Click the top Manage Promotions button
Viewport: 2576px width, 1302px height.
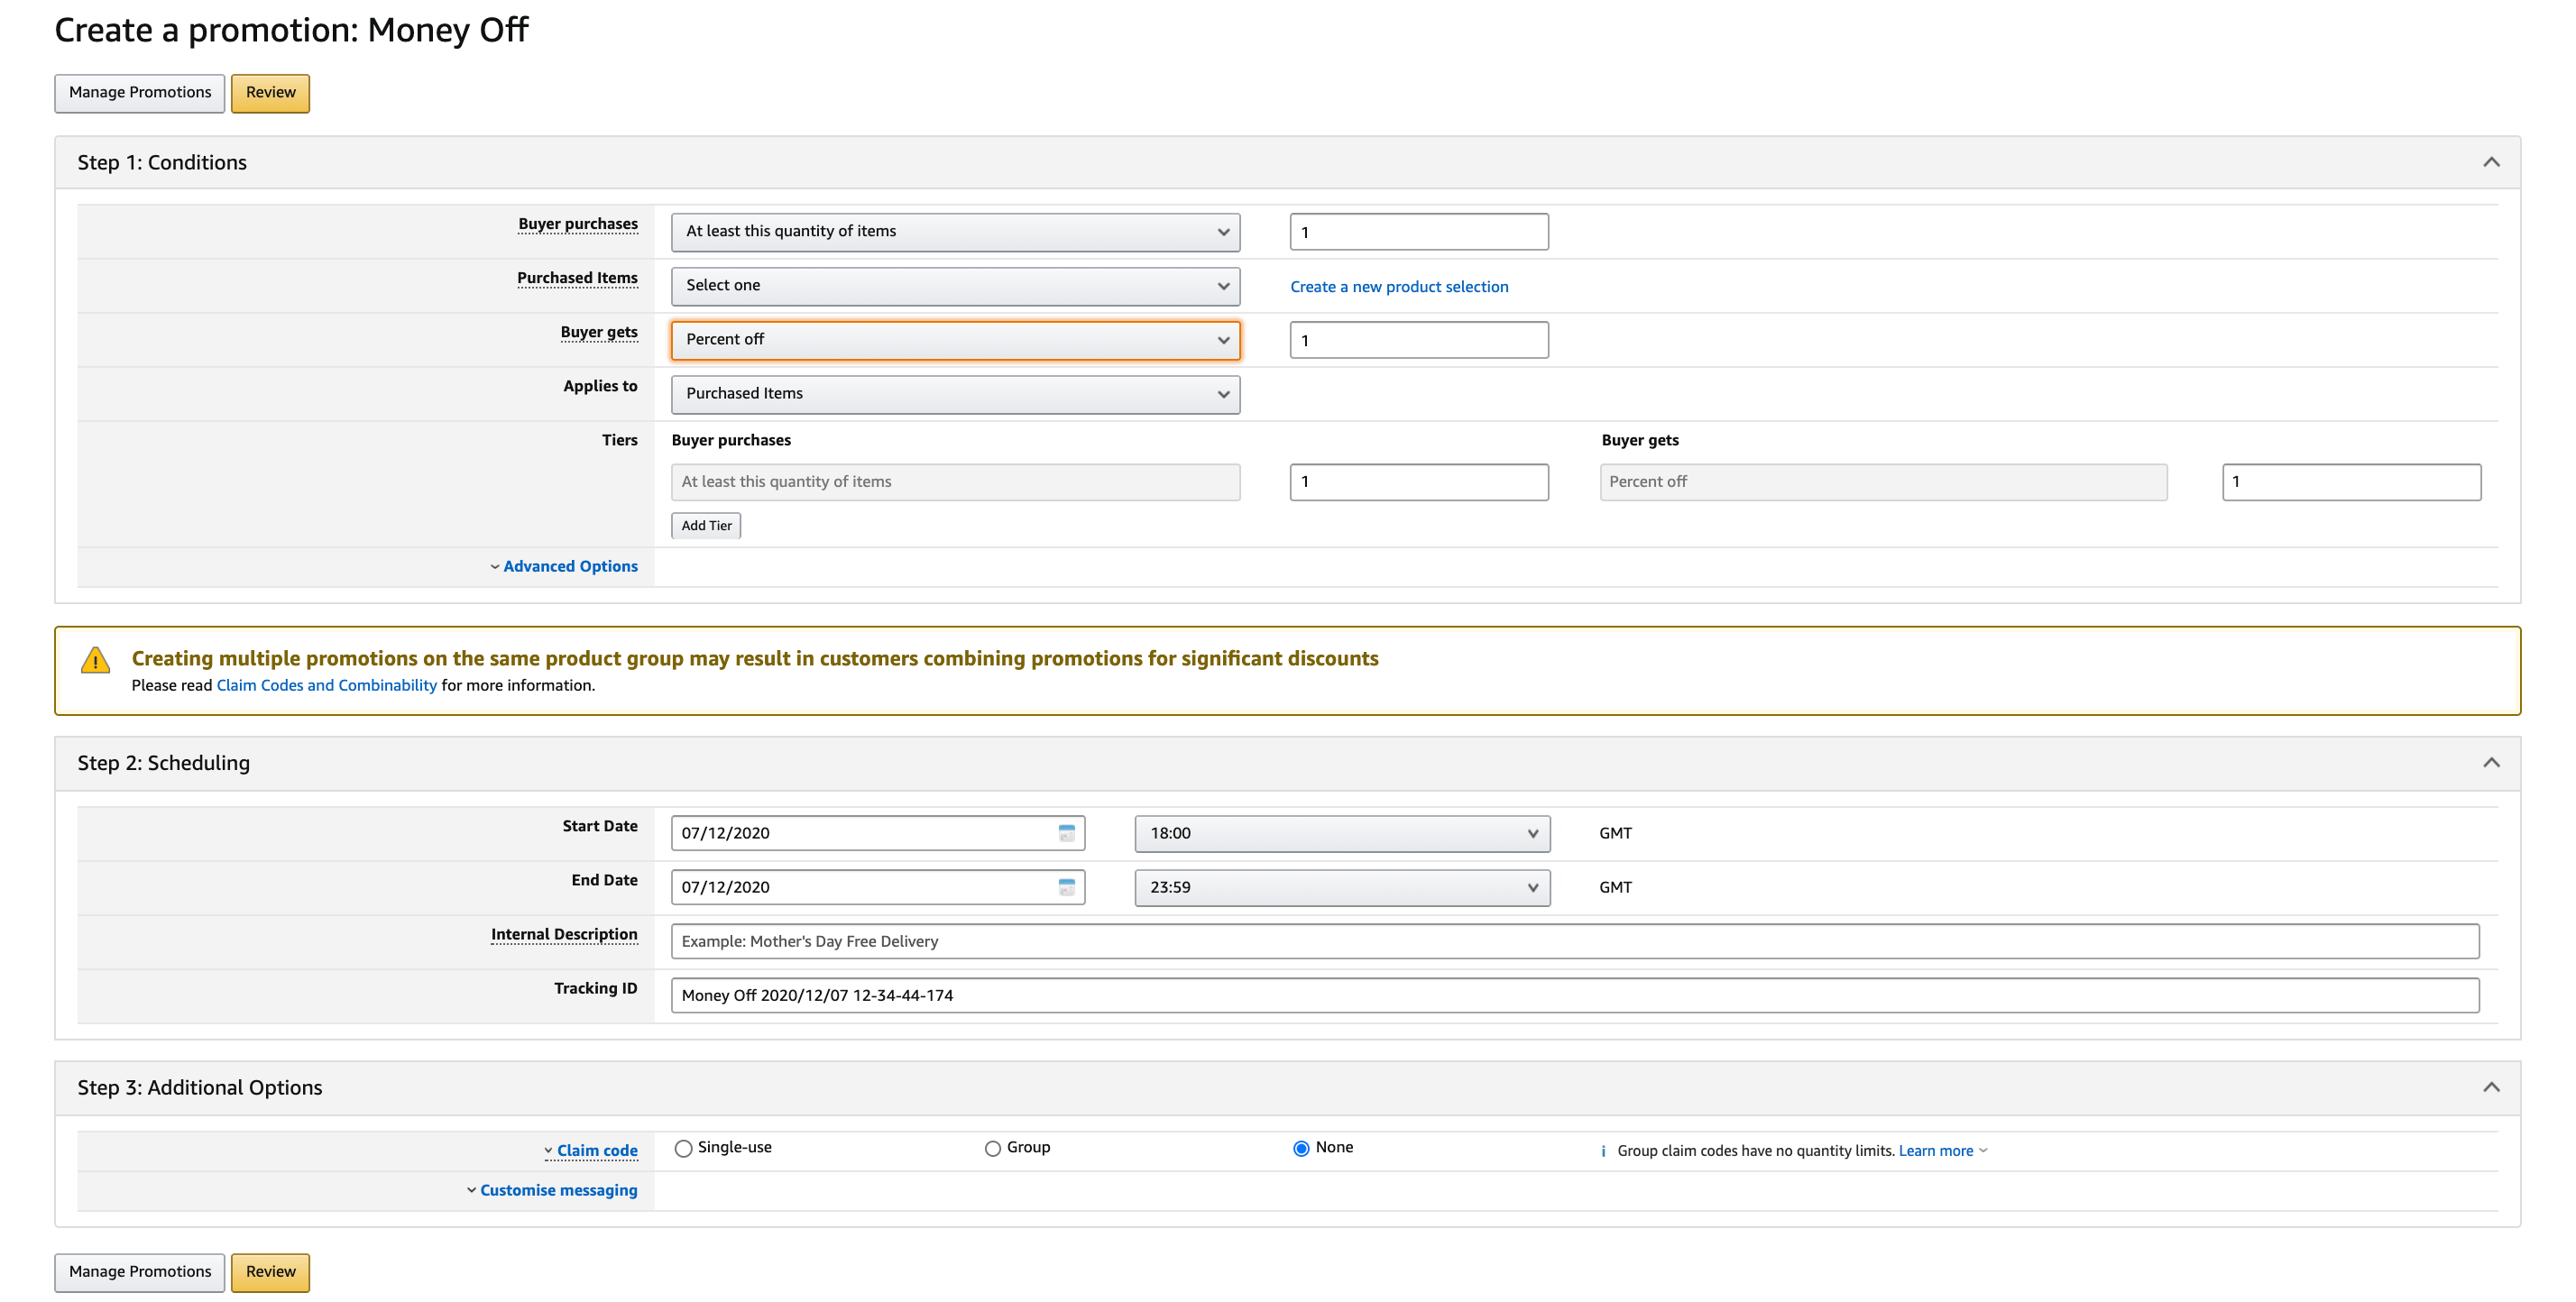coord(140,93)
